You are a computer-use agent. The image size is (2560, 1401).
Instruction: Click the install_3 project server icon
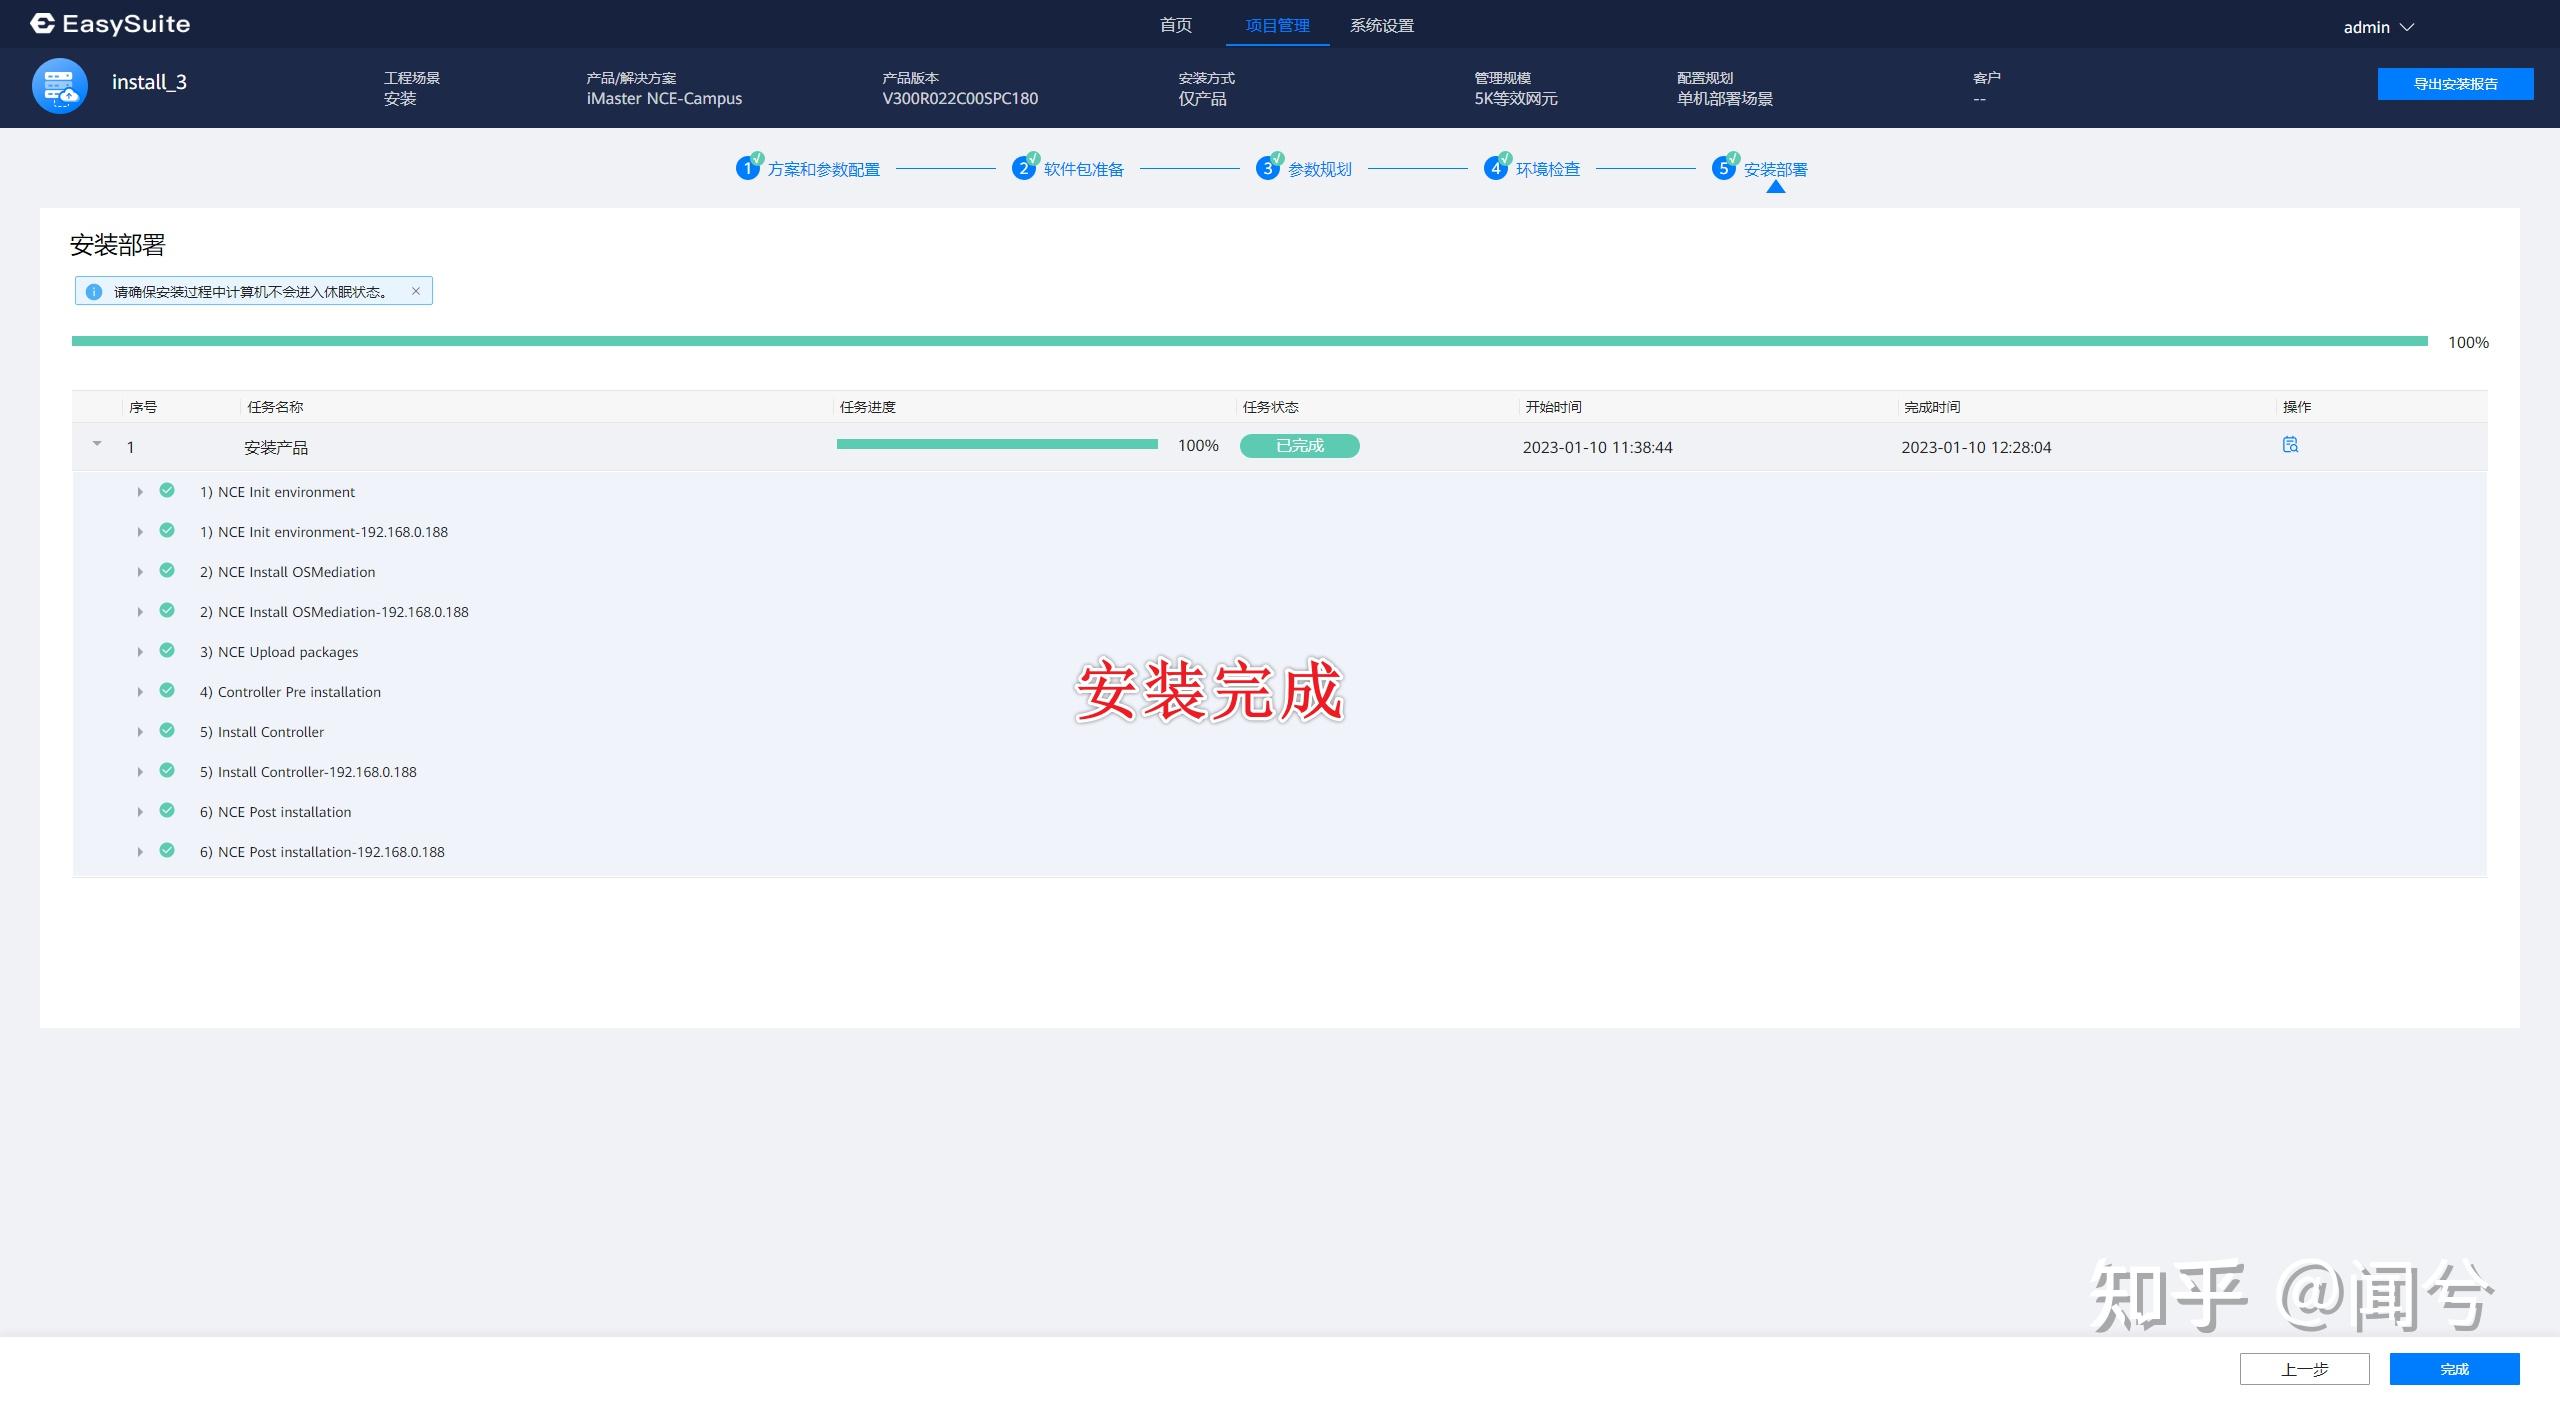59,85
